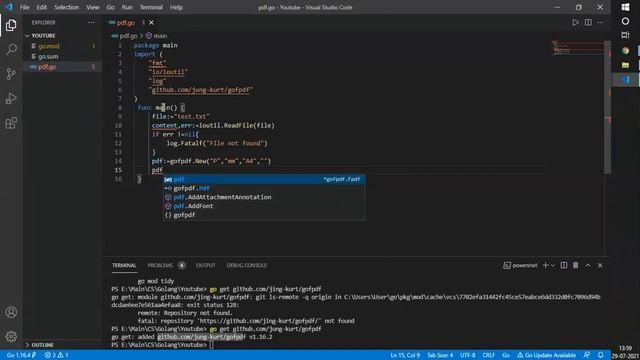Open Source Control view

(x=11, y=74)
